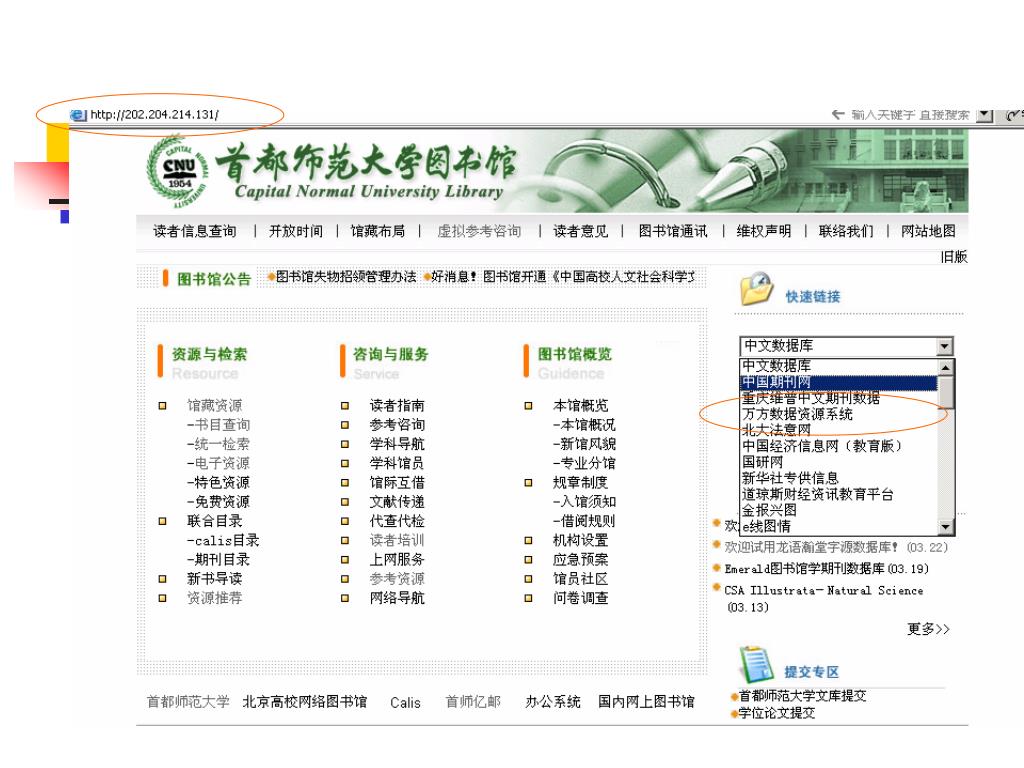Open 入馆须知 link
Viewport: 1024px width, 768px height.
pyautogui.click(x=584, y=502)
